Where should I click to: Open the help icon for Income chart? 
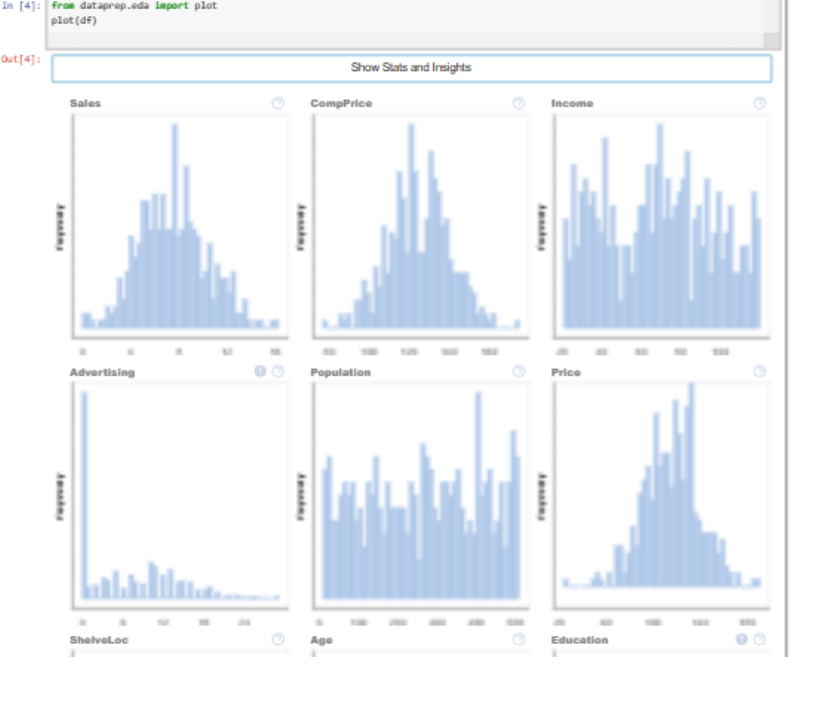pos(759,103)
